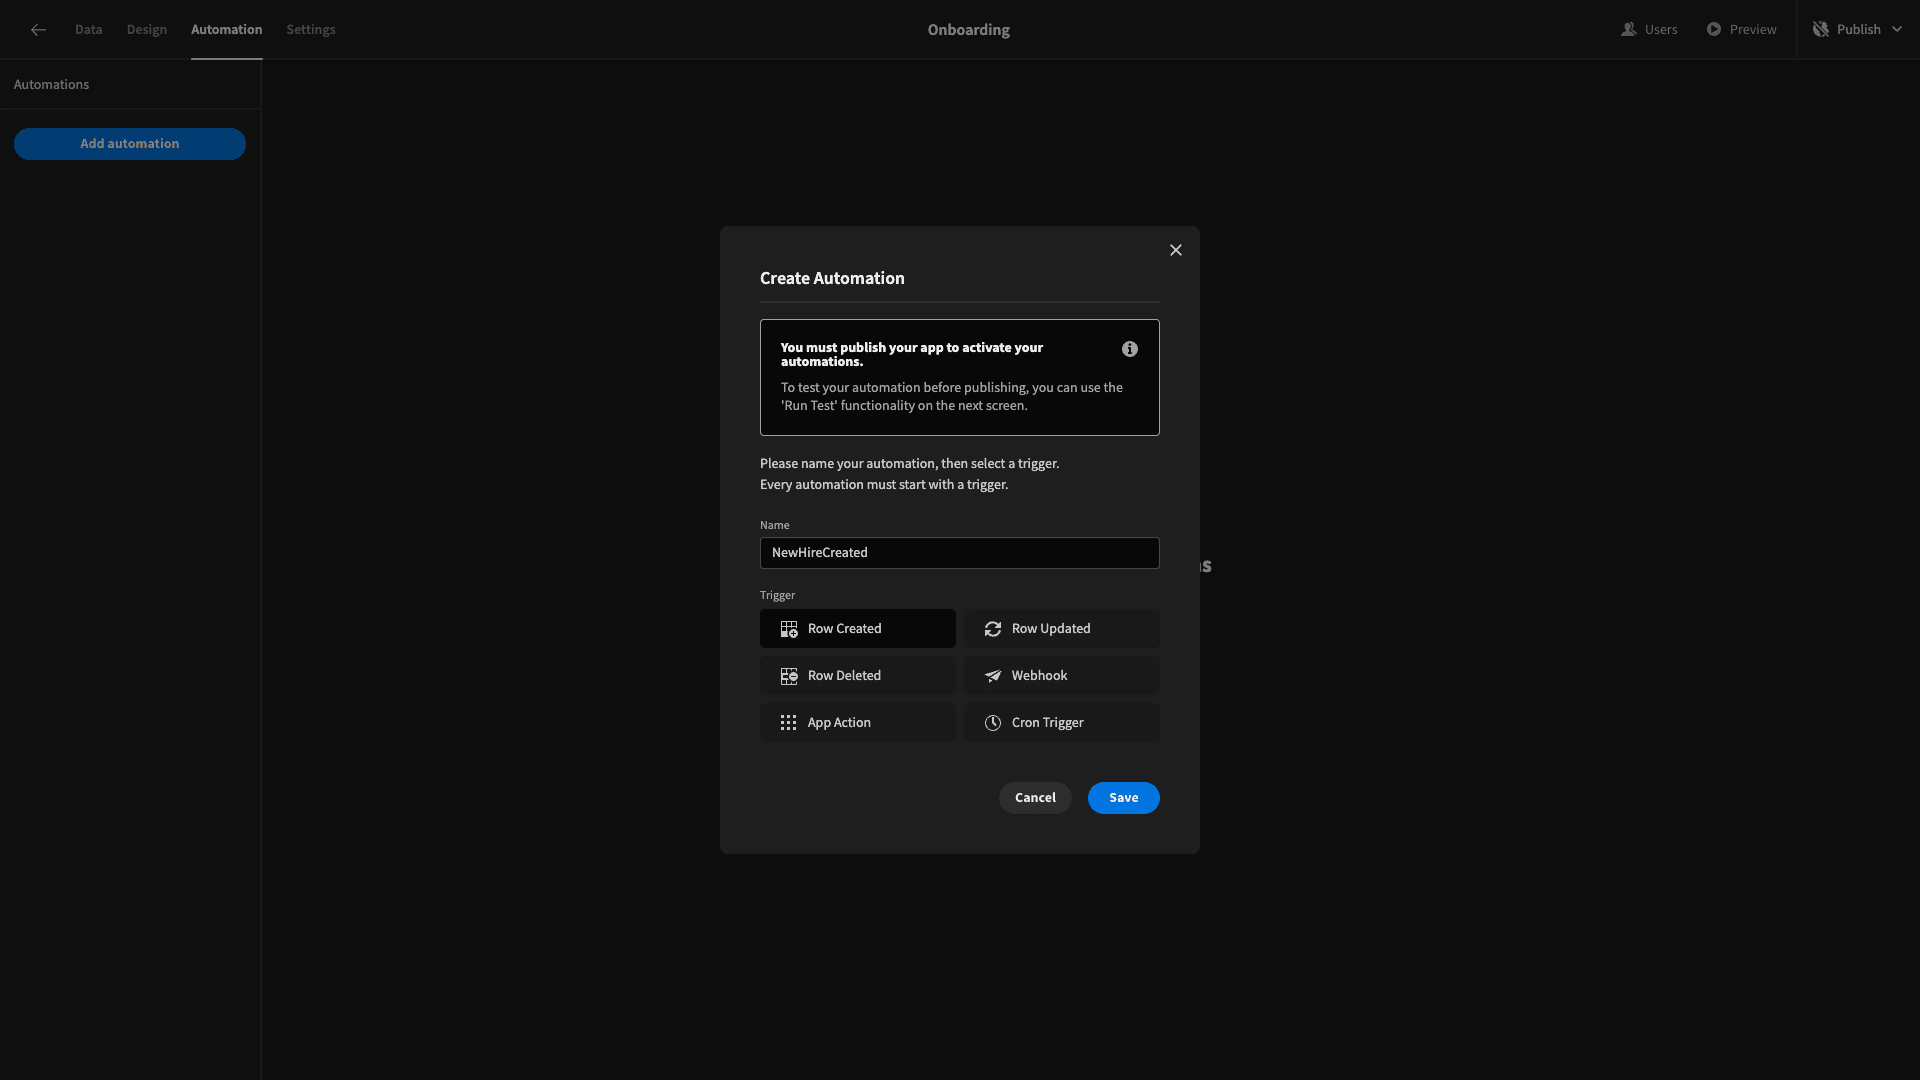Switch to the Settings tab
Screen dimensions: 1920x1080
coord(310,29)
